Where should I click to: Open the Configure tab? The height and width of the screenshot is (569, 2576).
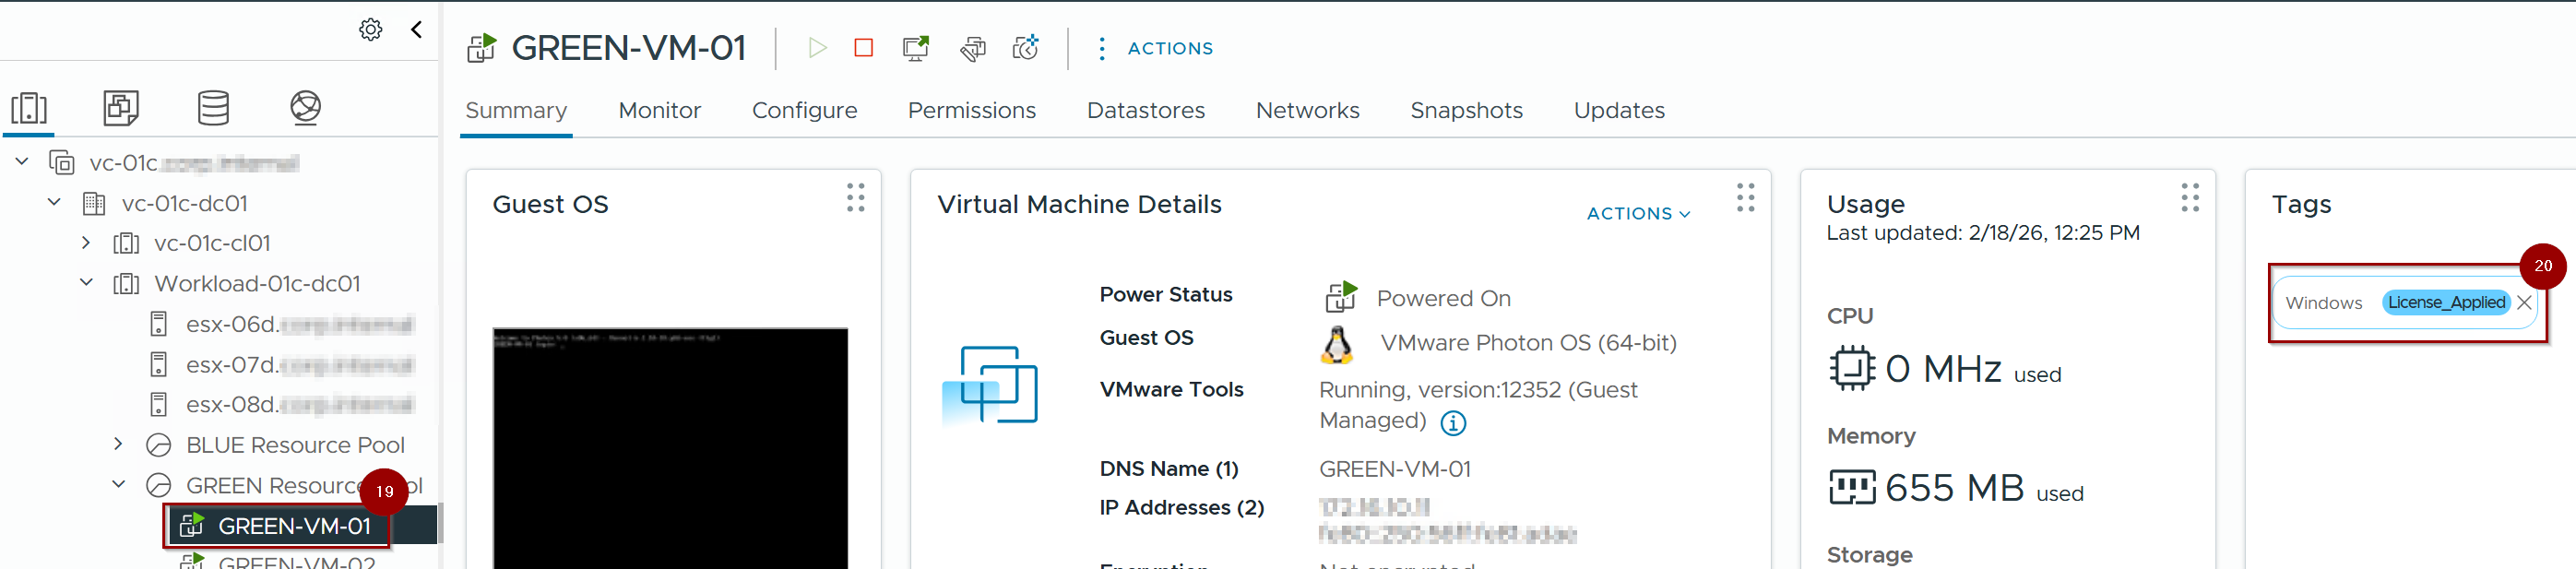pyautogui.click(x=804, y=110)
